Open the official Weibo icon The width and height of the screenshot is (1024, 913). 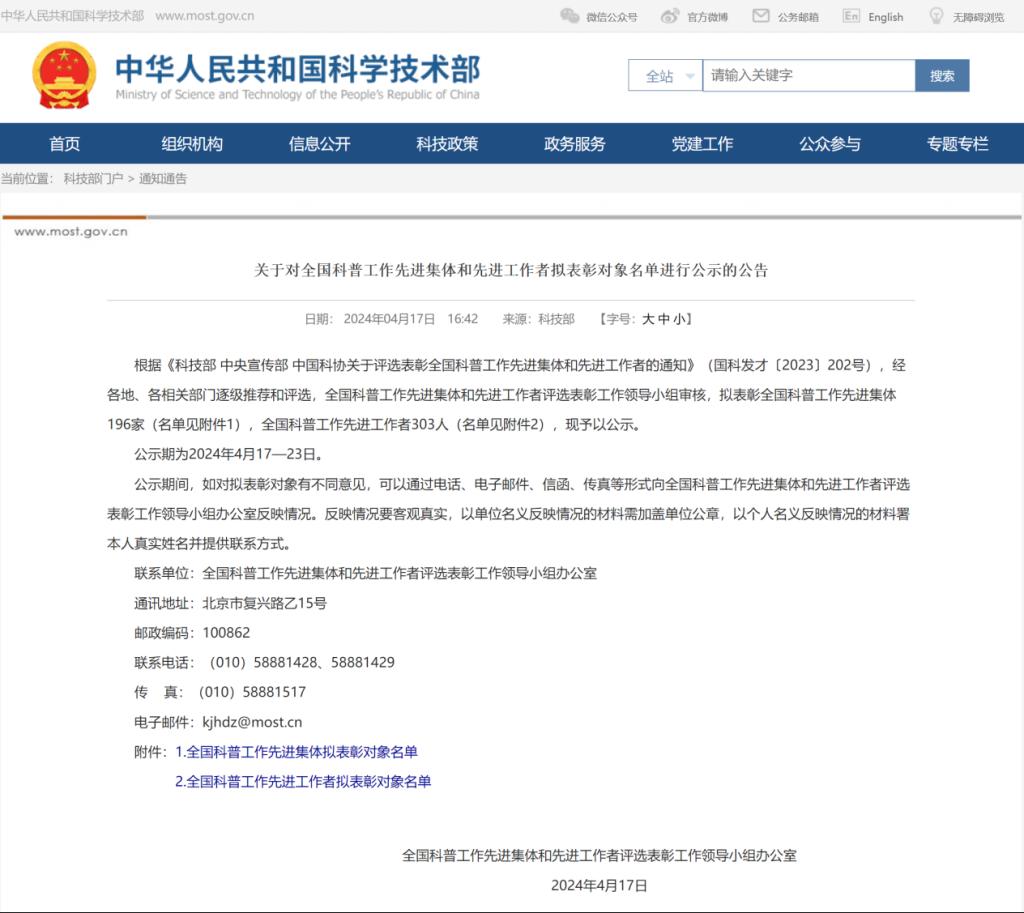click(x=670, y=16)
